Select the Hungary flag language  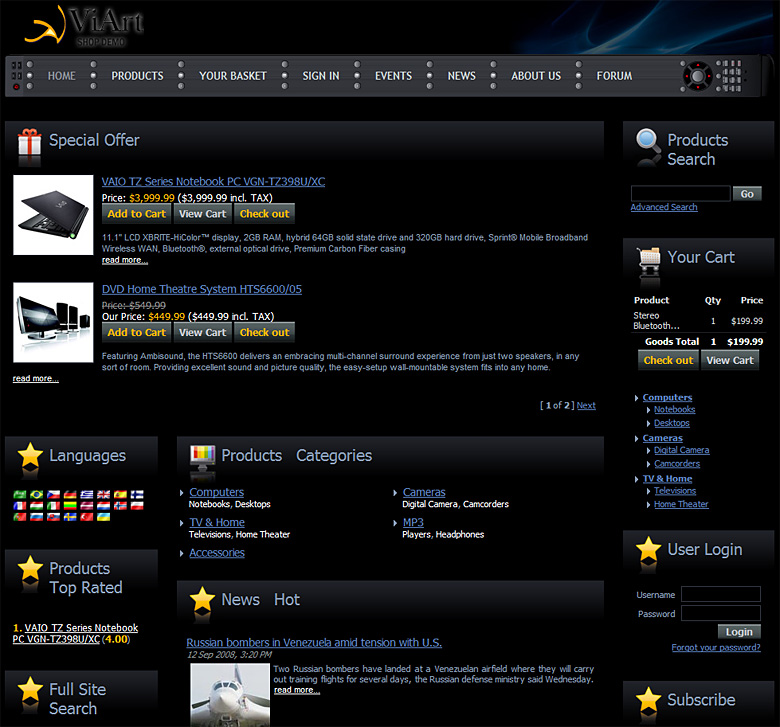coord(36,506)
